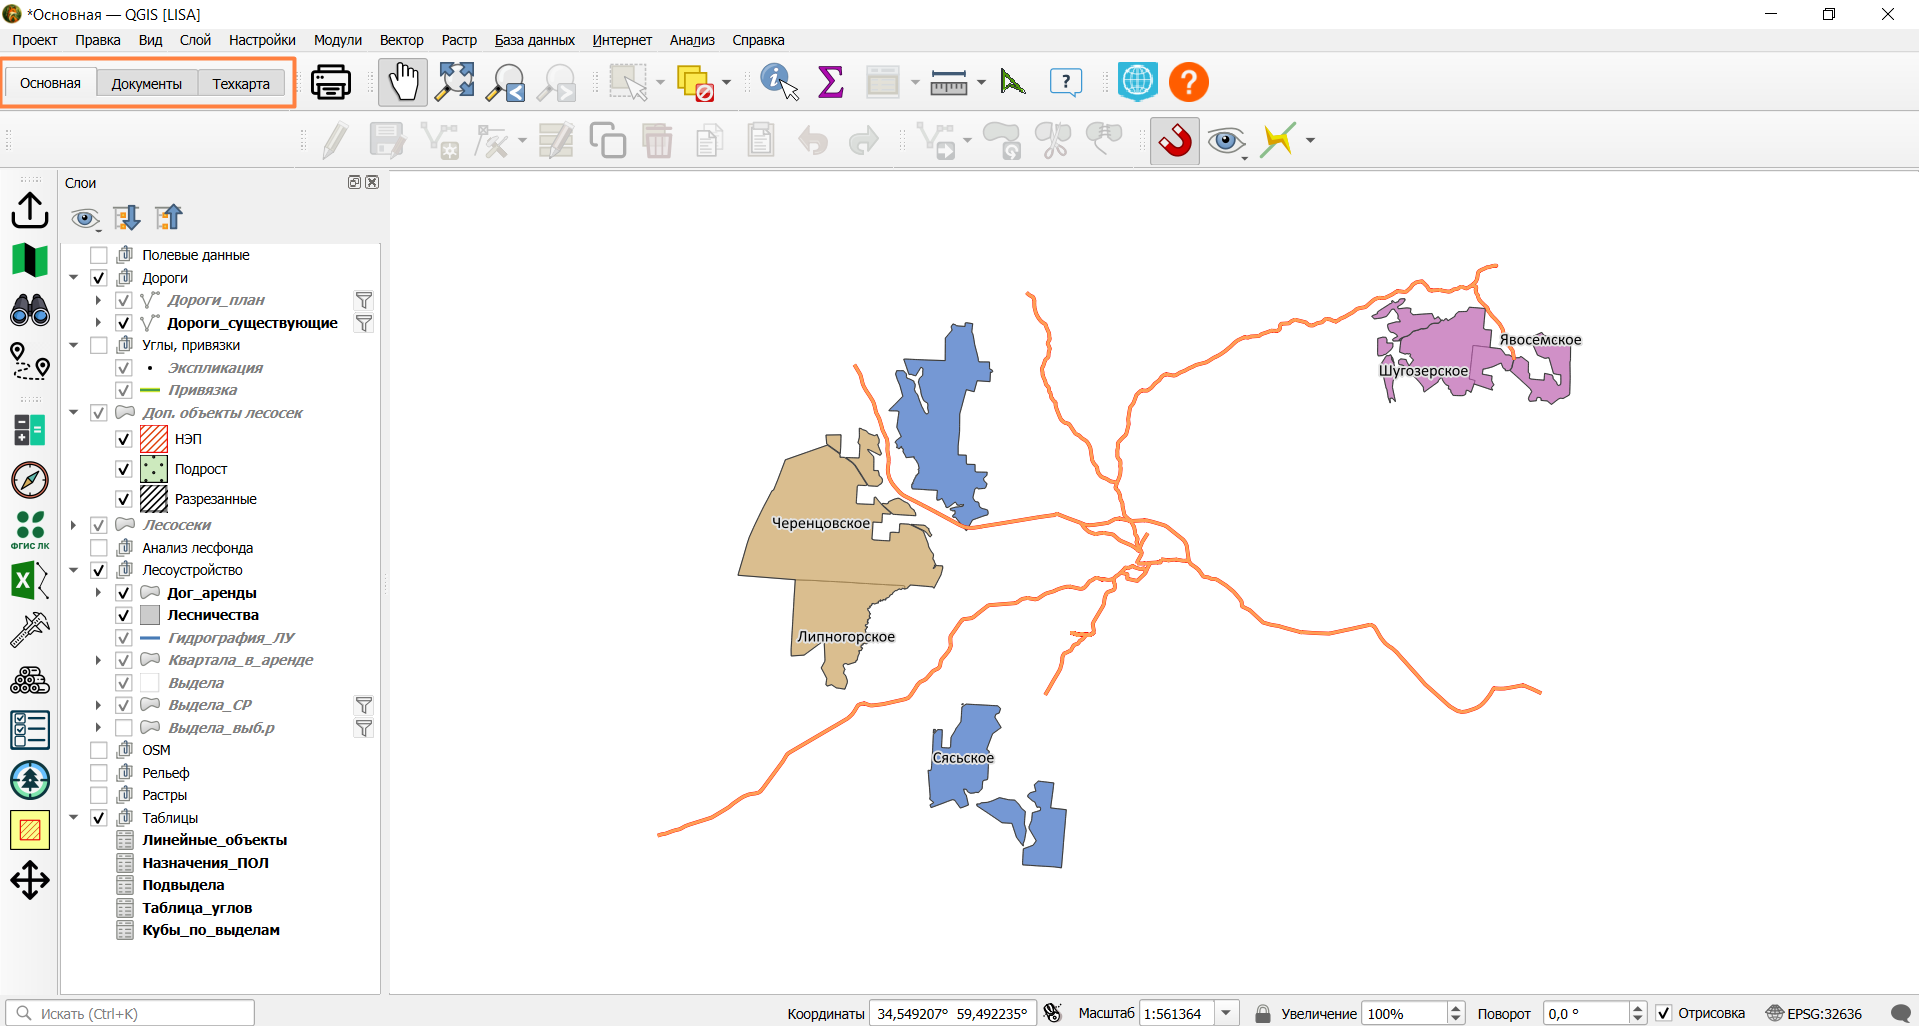Screen dimensions: 1919x1026
Task: Click the print layout printer icon
Action: 331,82
